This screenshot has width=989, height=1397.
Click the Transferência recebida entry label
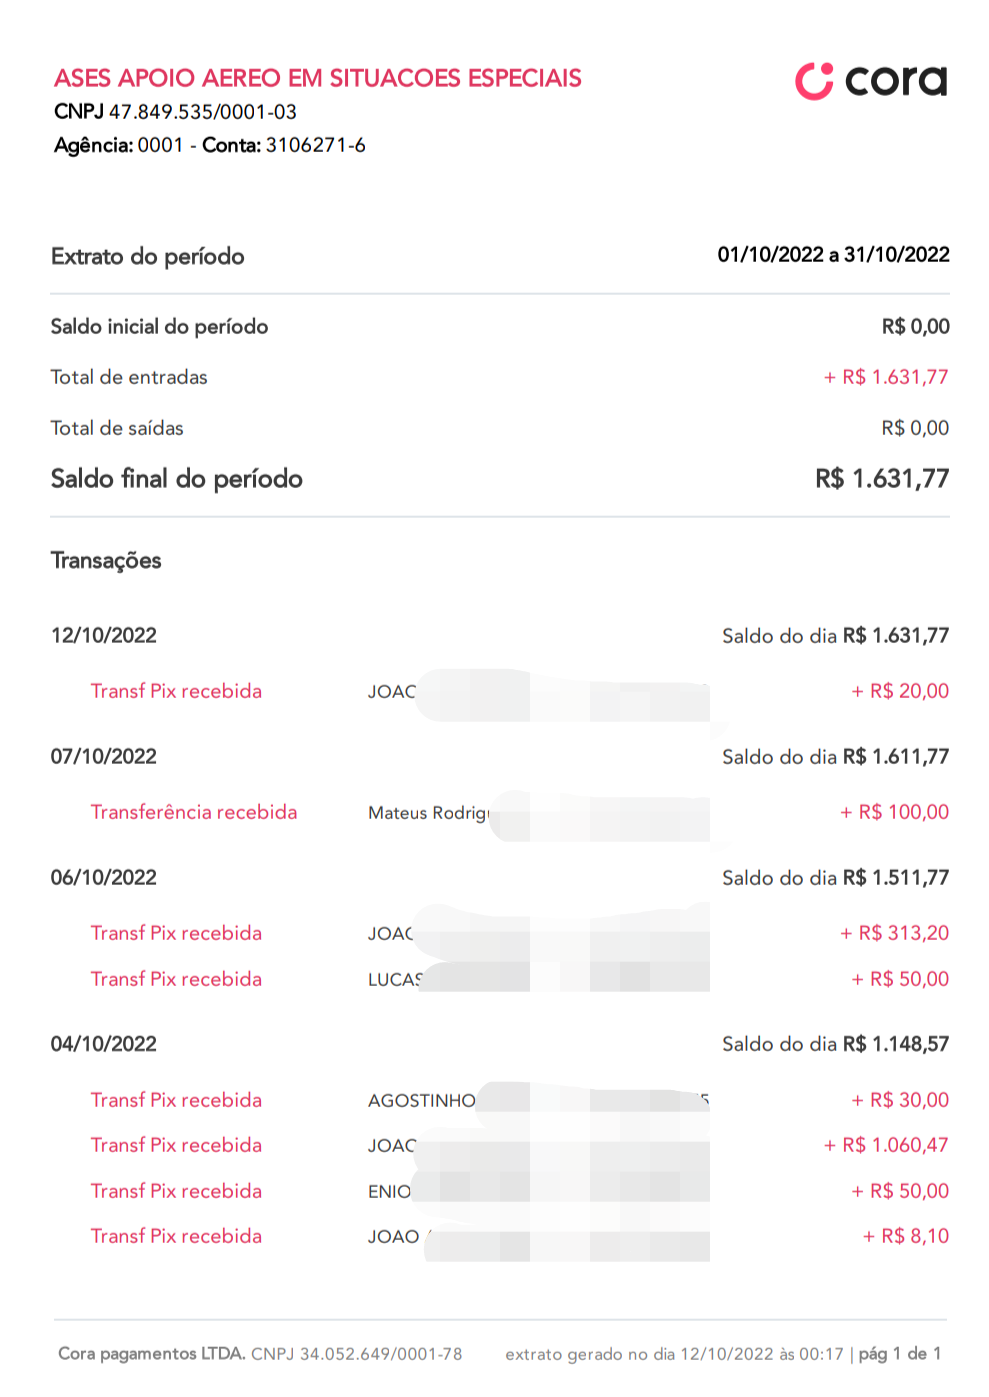(x=194, y=812)
